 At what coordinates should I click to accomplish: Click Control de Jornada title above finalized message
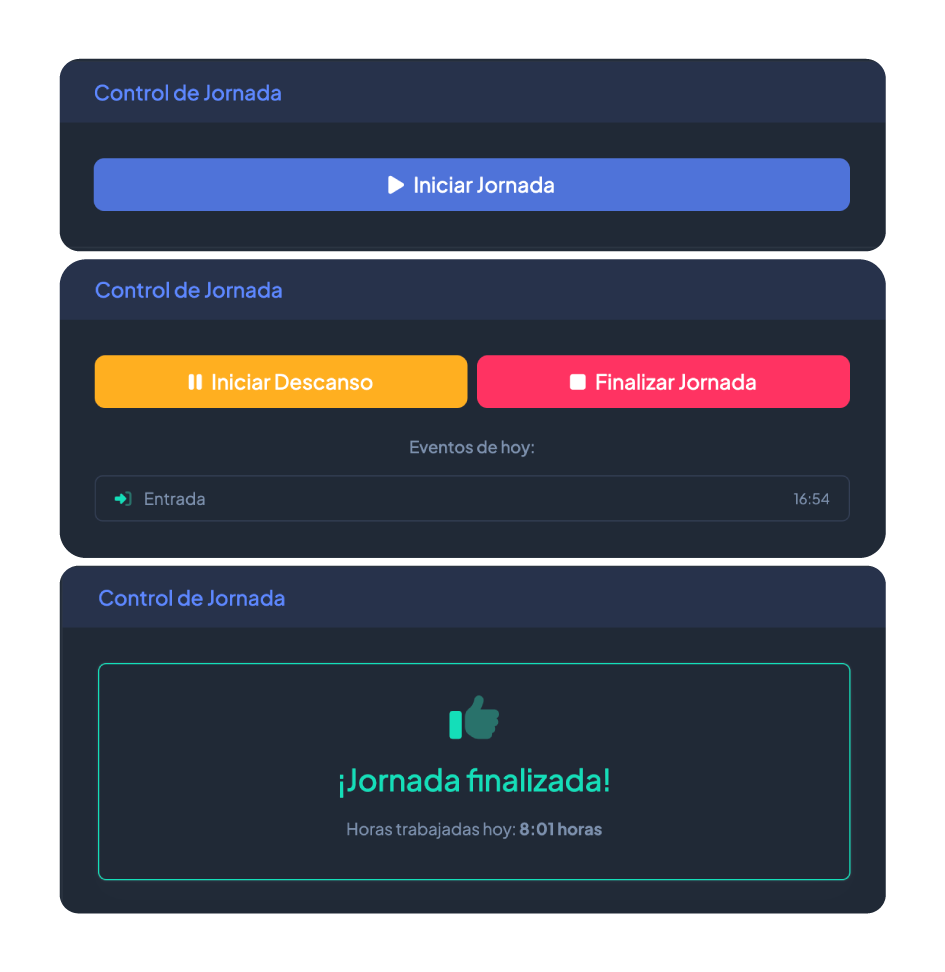(x=192, y=598)
